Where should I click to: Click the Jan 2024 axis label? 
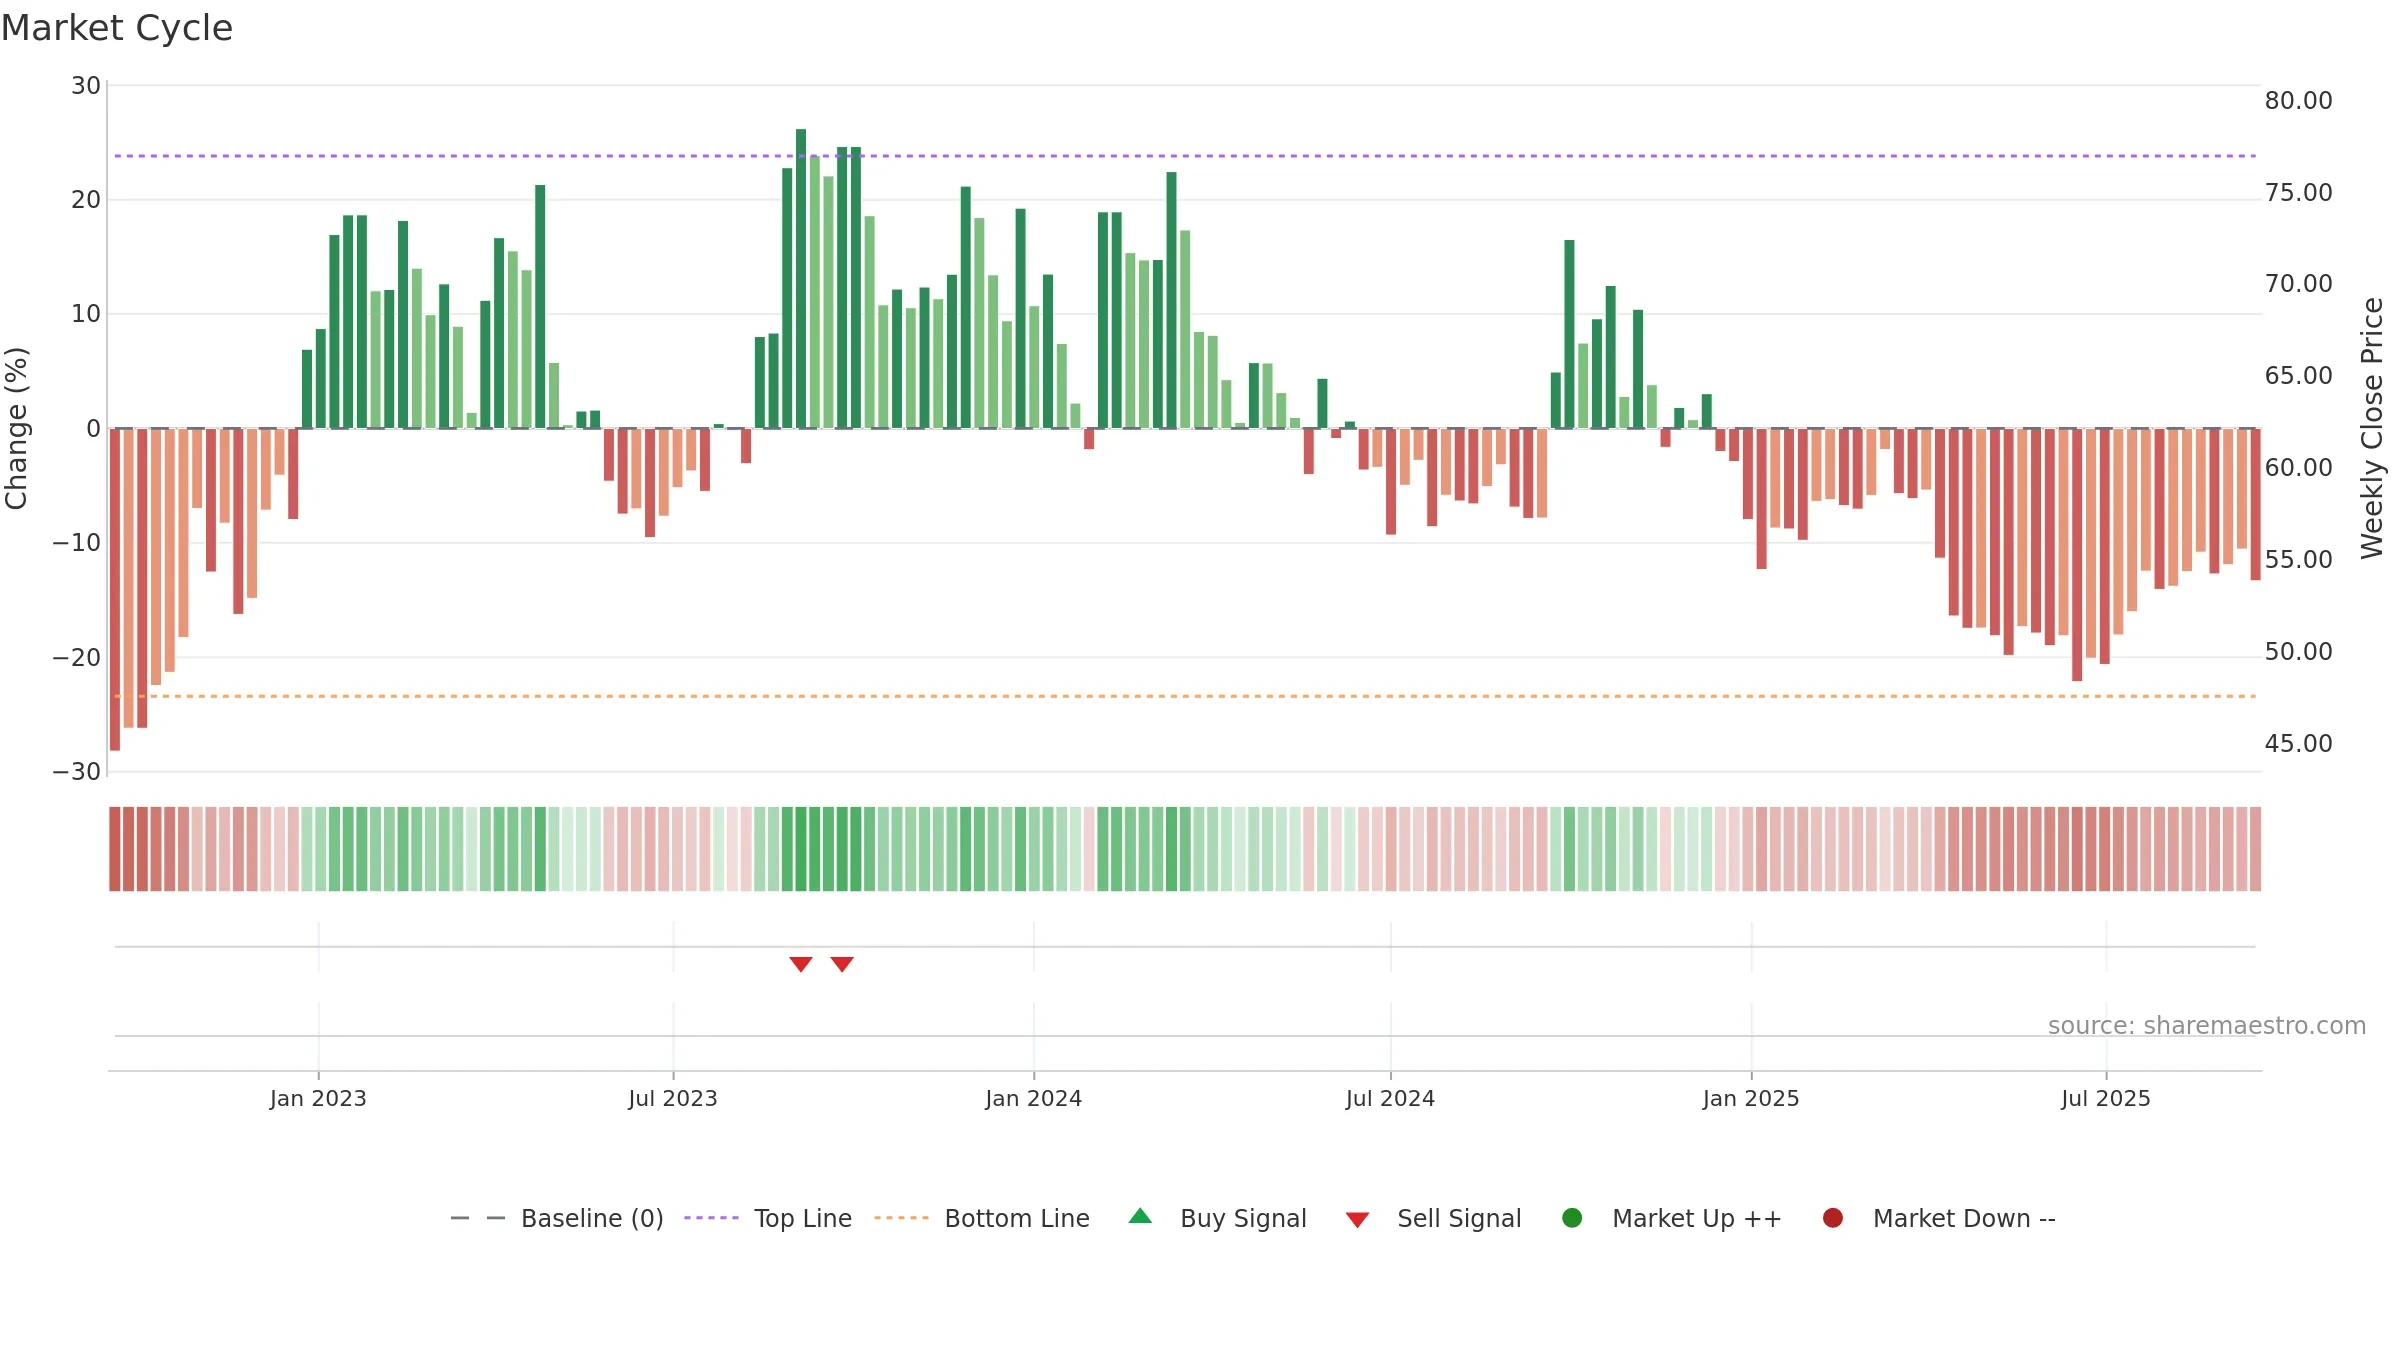click(x=1033, y=1098)
